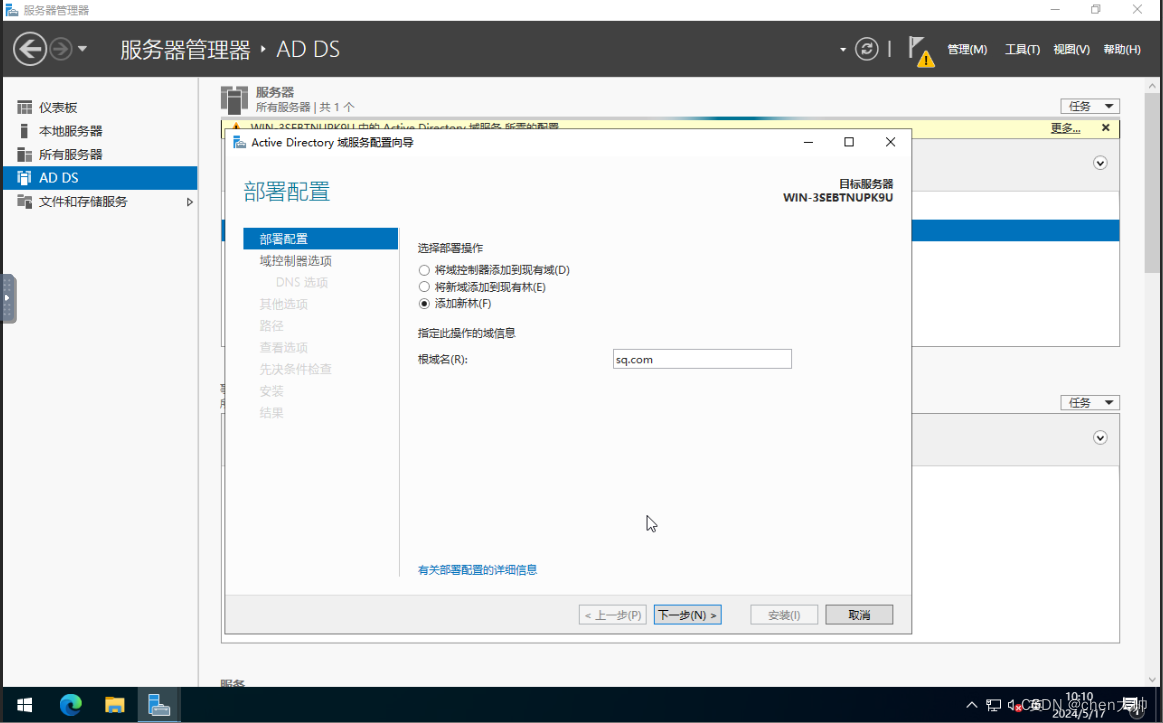Screen dimensions: 1163x723
Task: Click the 本地服务器 icon in sidebar
Action: 24,131
